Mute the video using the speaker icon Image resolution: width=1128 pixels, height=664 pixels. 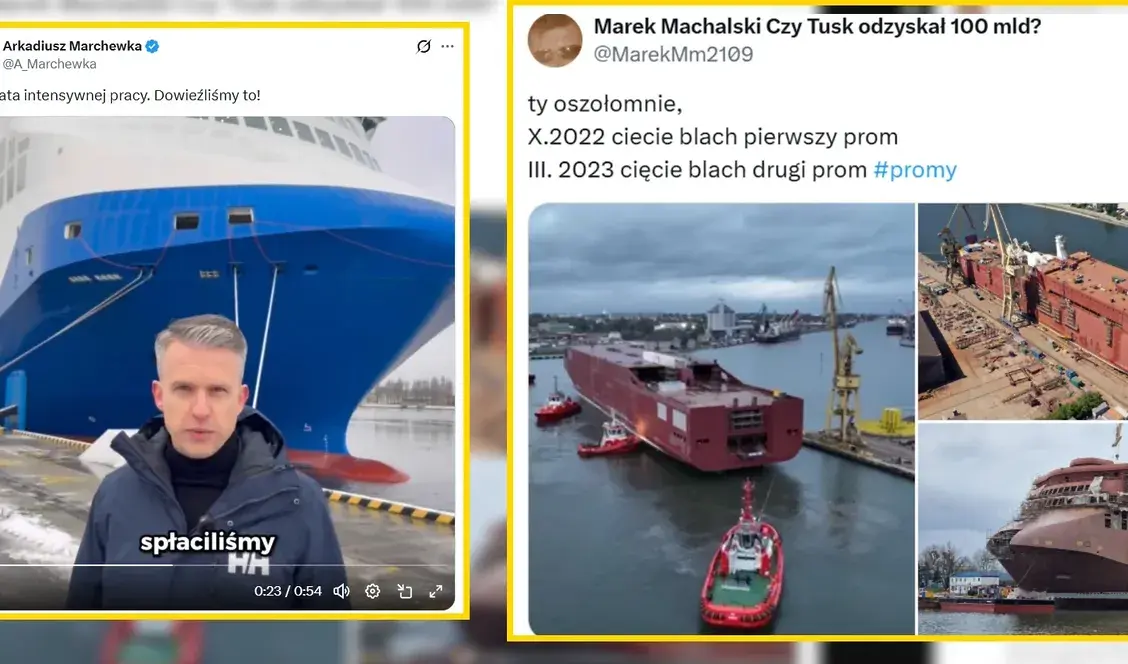(341, 591)
